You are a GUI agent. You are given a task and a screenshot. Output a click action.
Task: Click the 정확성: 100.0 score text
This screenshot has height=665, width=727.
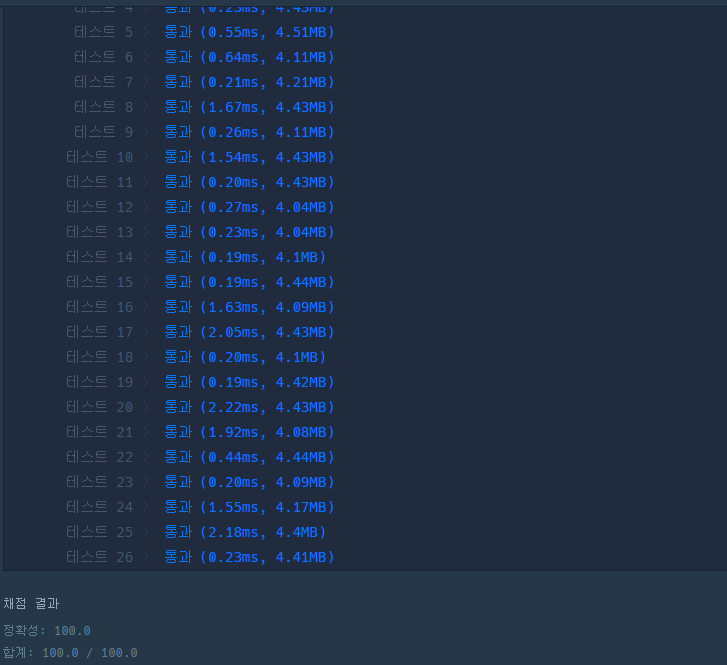[x=47, y=630]
